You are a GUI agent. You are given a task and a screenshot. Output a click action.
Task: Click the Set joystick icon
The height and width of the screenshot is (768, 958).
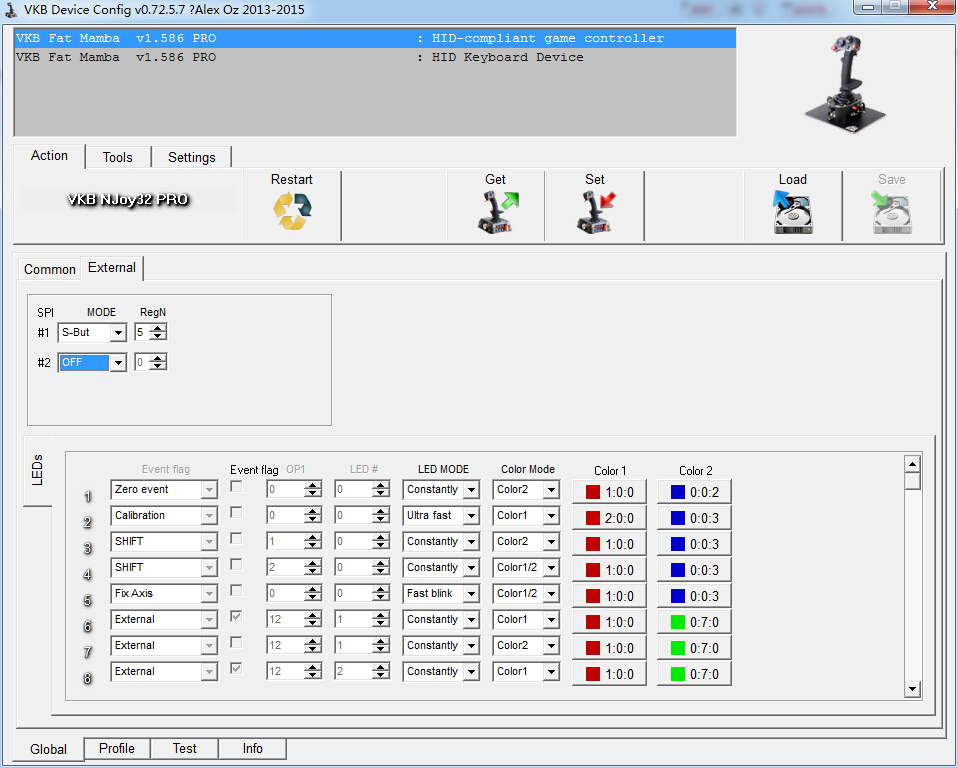point(596,212)
